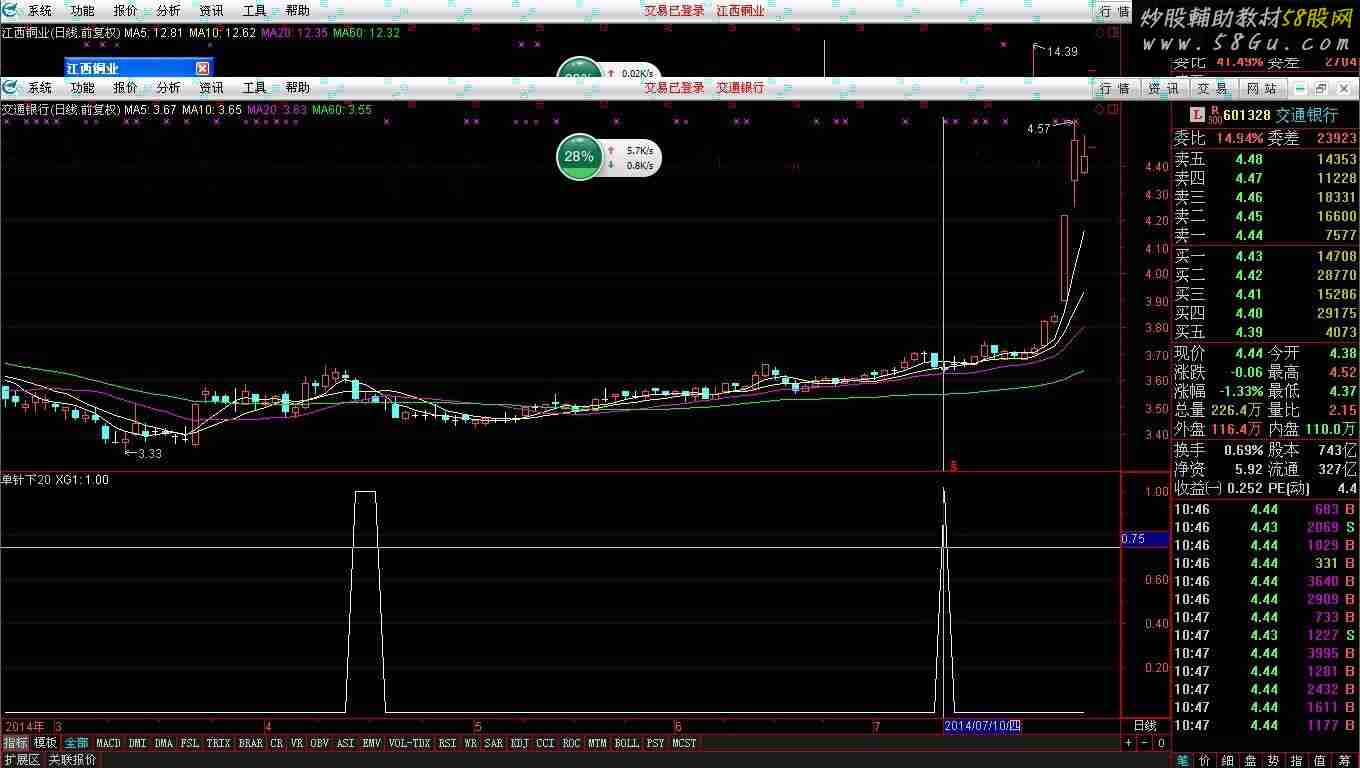
Task: Click the 日线 period label
Action: tap(1145, 726)
